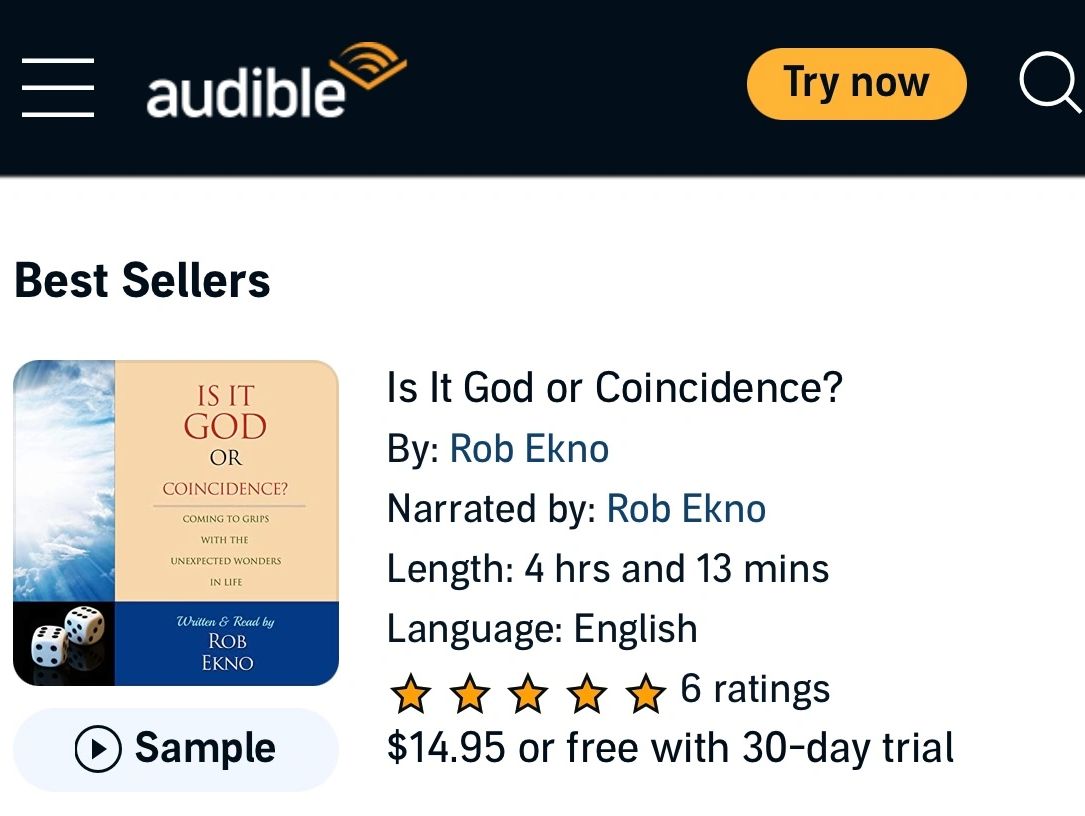
Task: Click the first rating star
Action: click(410, 692)
